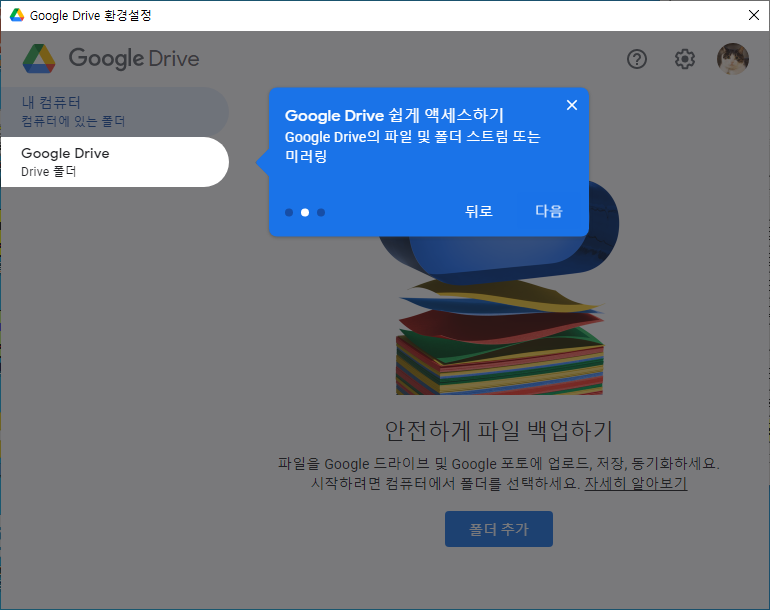Select the 내 컴퓨터 sidebar tab
Image resolution: width=770 pixels, height=610 pixels.
[x=115, y=112]
